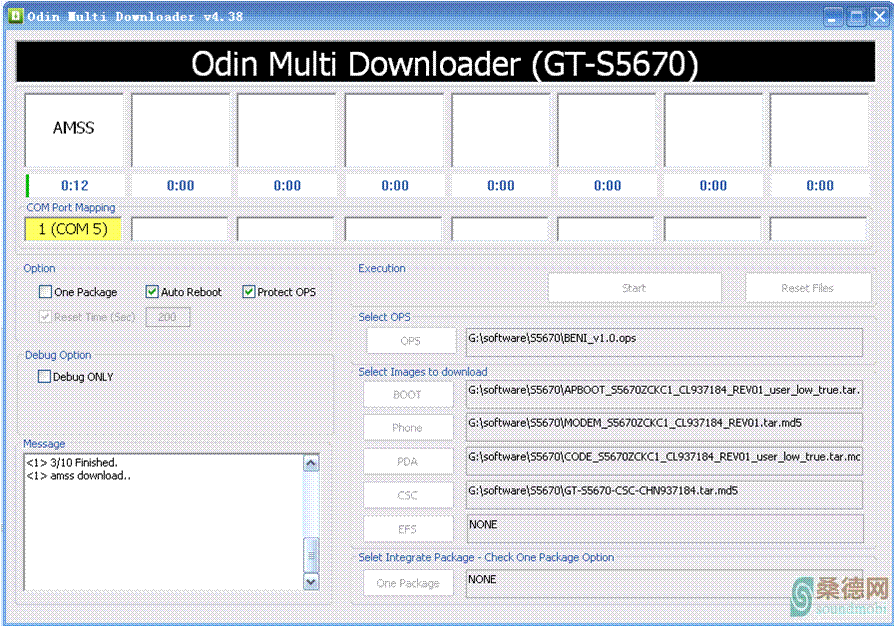Click the '<1> 3/10 Finished.' message line
The height and width of the screenshot is (627, 895).
(x=72, y=463)
